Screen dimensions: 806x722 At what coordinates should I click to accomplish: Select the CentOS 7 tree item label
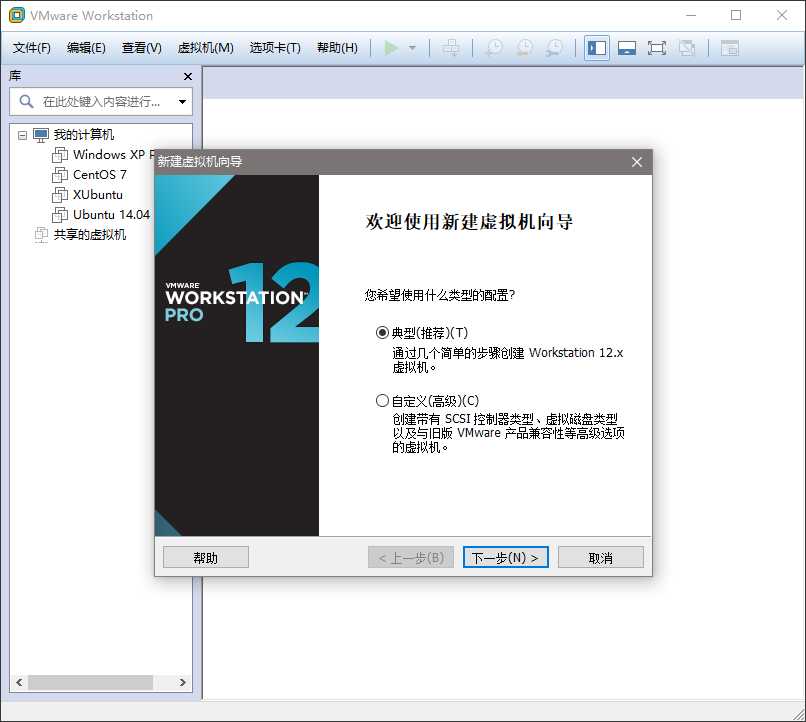(100, 175)
